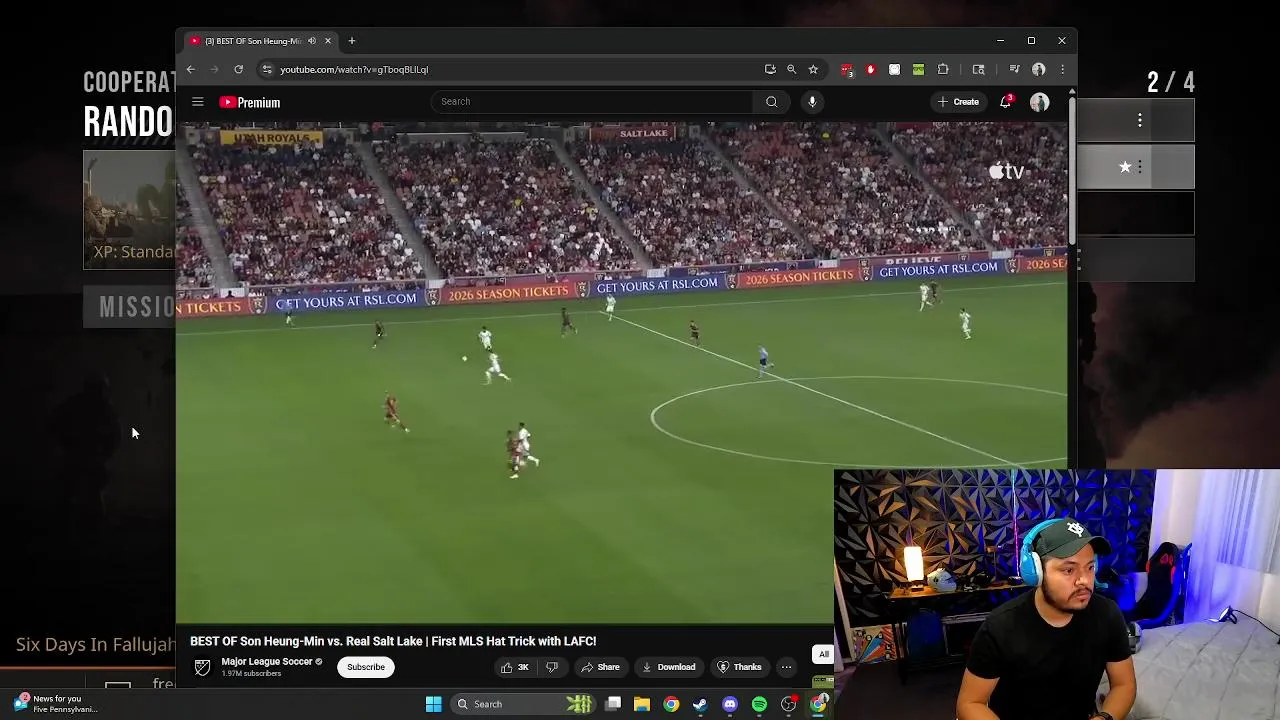The height and width of the screenshot is (720, 1280).
Task: Toggle the star on the background game row
Action: (x=1125, y=167)
